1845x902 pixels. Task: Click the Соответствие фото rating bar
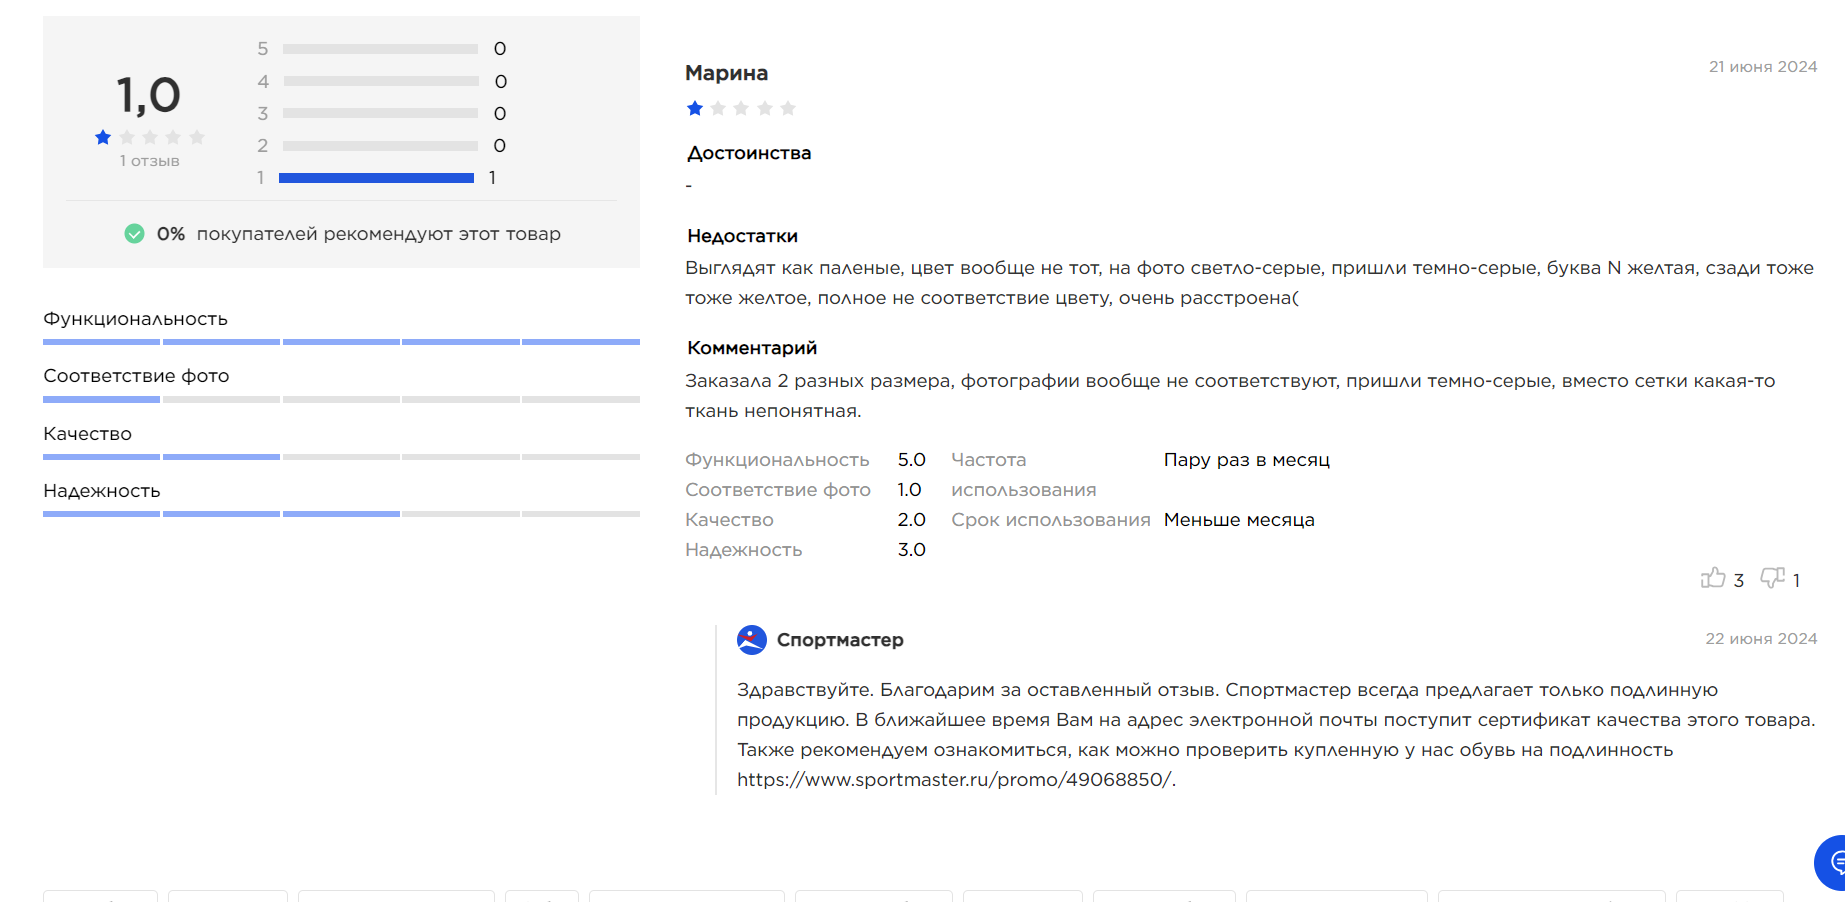[x=341, y=399]
